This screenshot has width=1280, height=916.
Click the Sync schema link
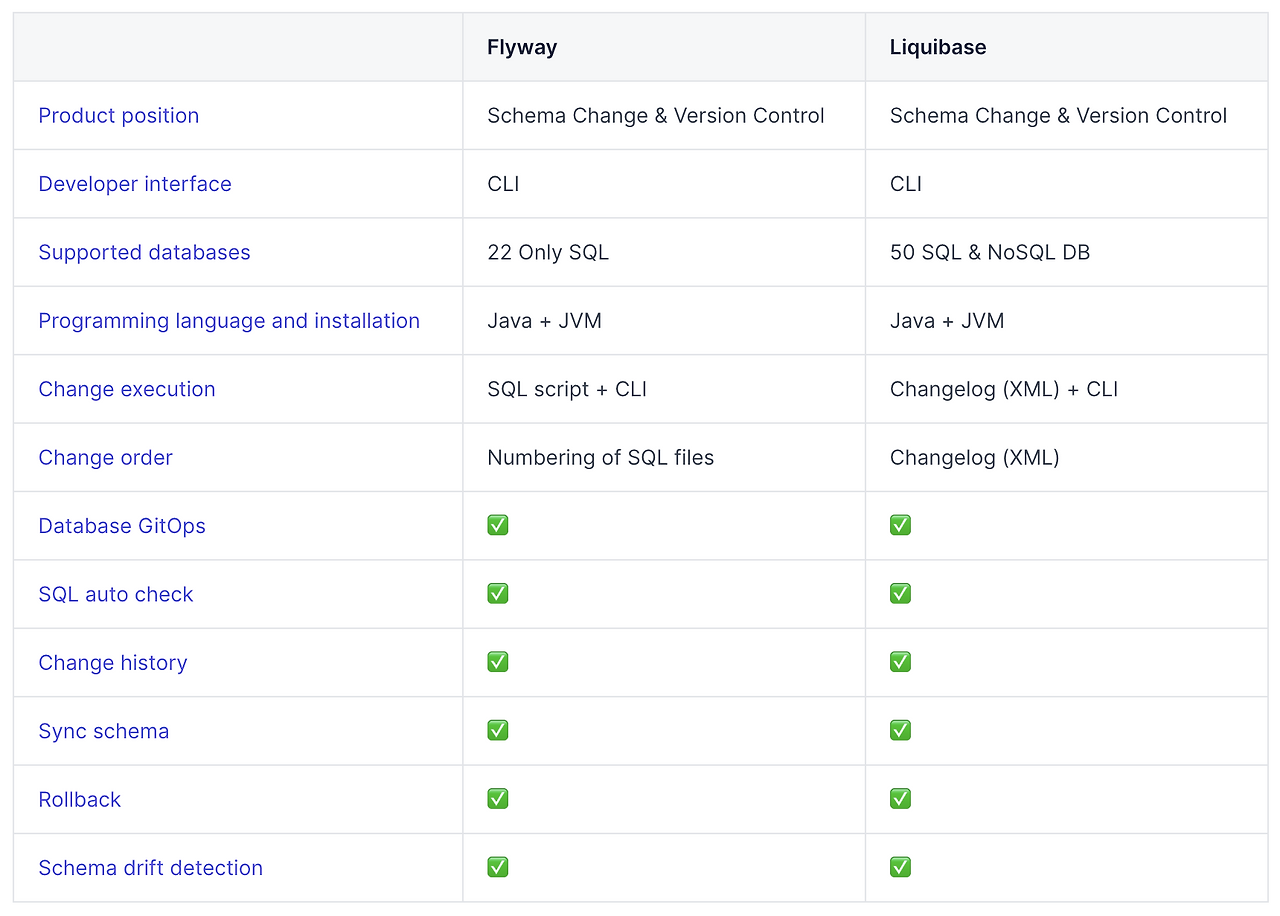[x=103, y=731]
